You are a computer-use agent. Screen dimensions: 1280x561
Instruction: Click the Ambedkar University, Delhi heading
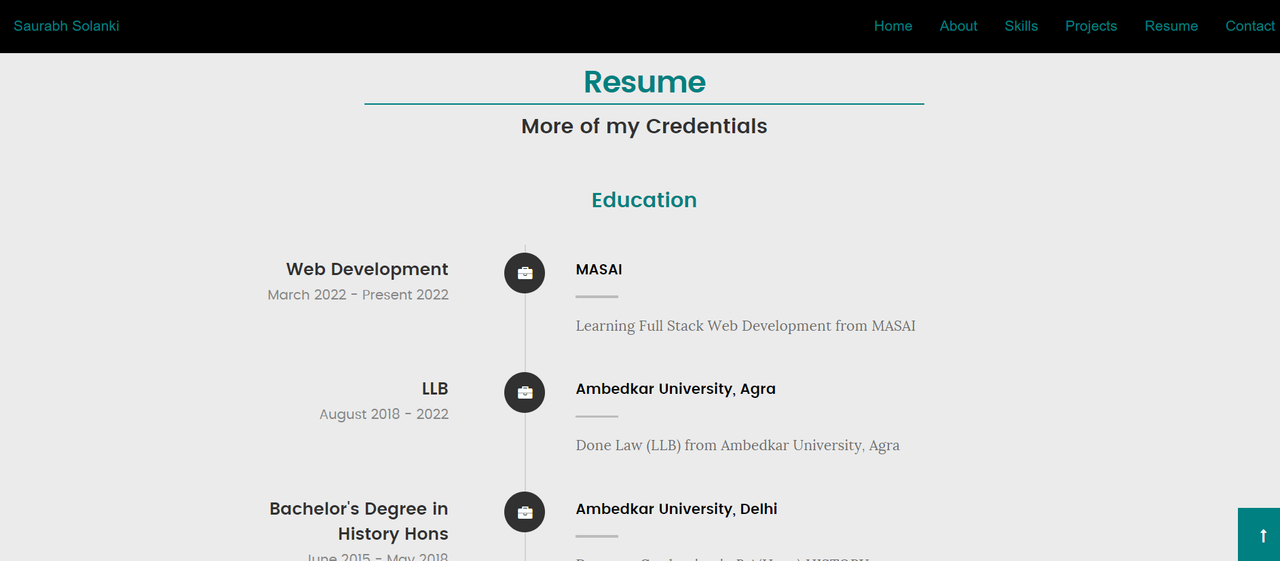(677, 509)
